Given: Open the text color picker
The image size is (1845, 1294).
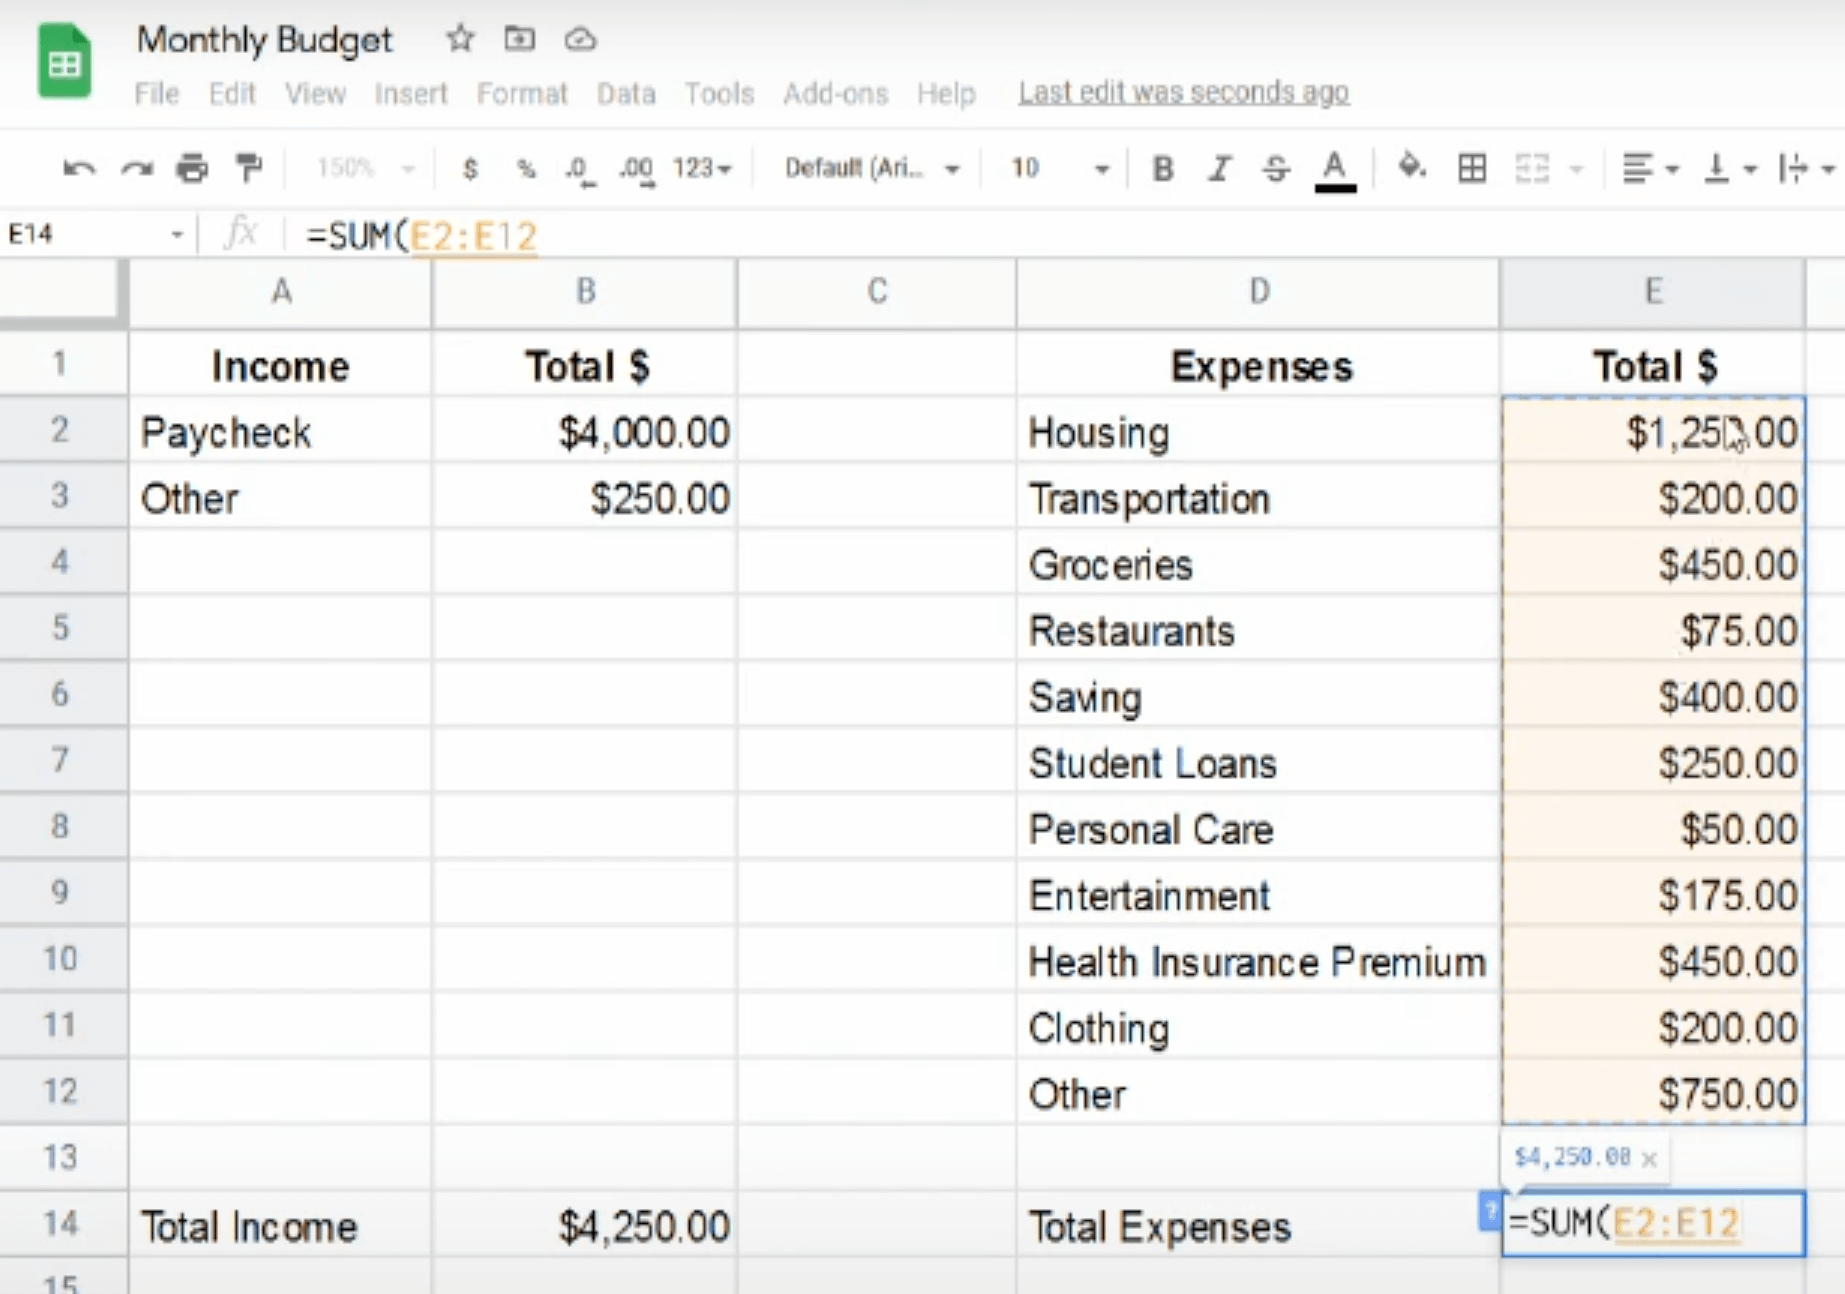Looking at the screenshot, I should click(1334, 169).
